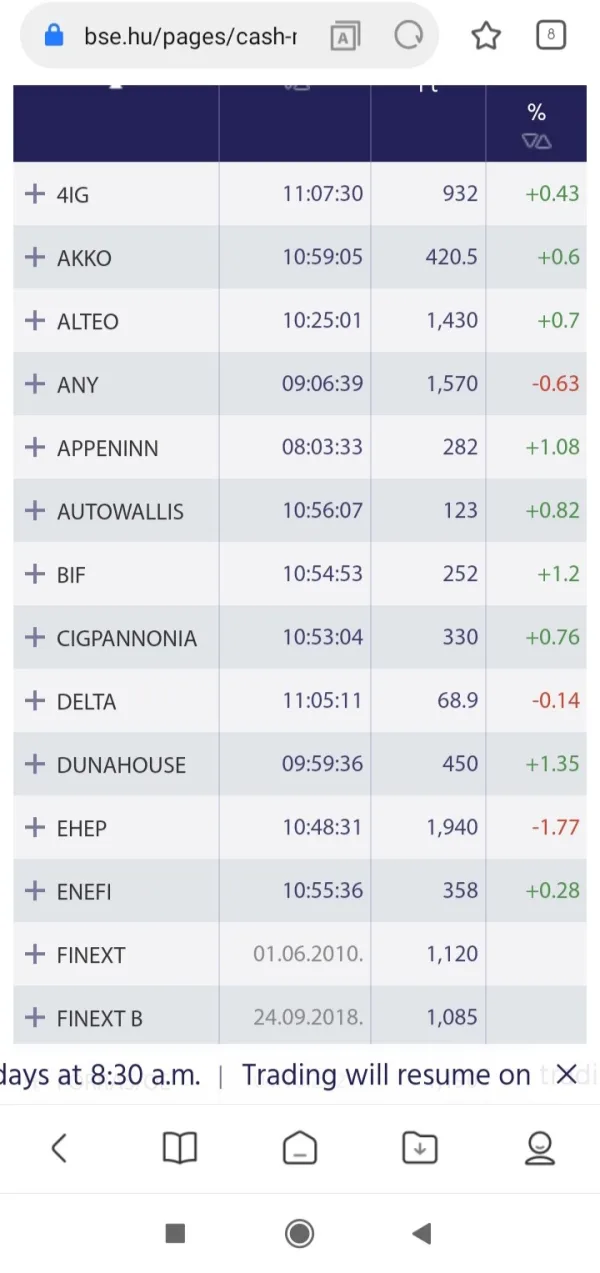Open the AUTOWALLIS stock entry

pyautogui.click(x=120, y=512)
